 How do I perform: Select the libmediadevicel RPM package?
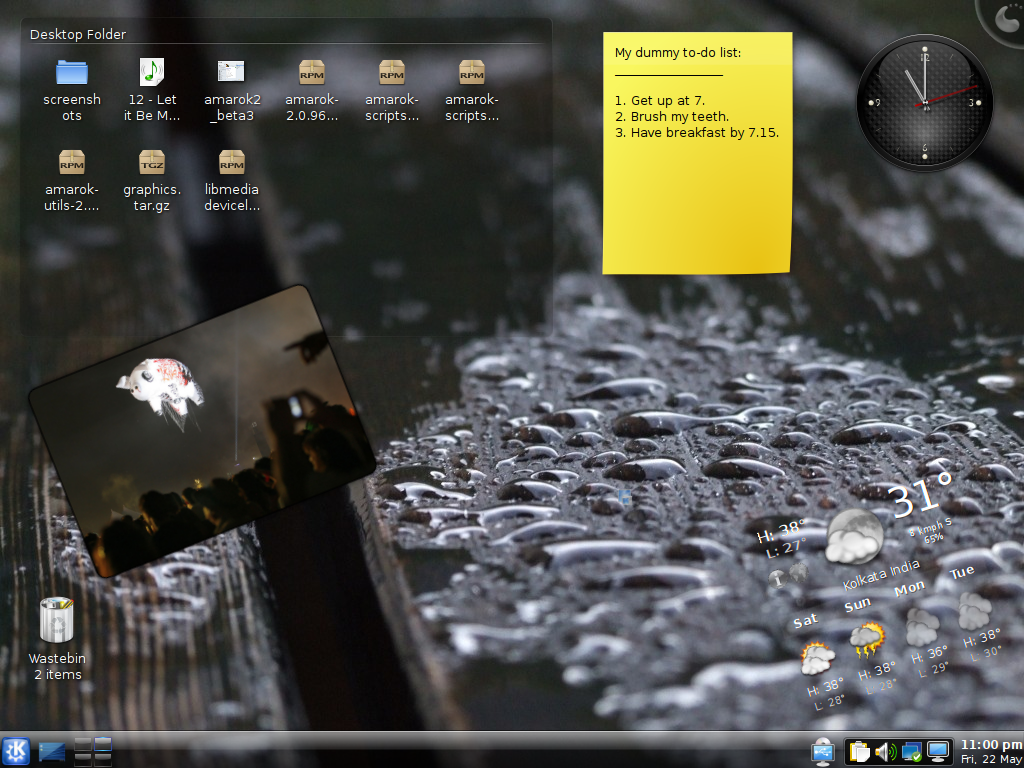[232, 162]
